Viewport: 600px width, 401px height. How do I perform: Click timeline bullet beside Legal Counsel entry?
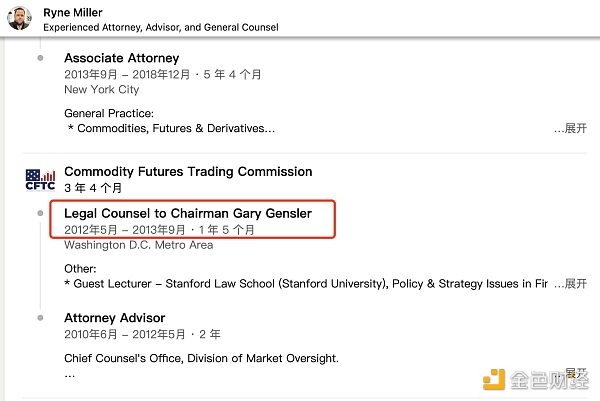pyautogui.click(x=40, y=214)
